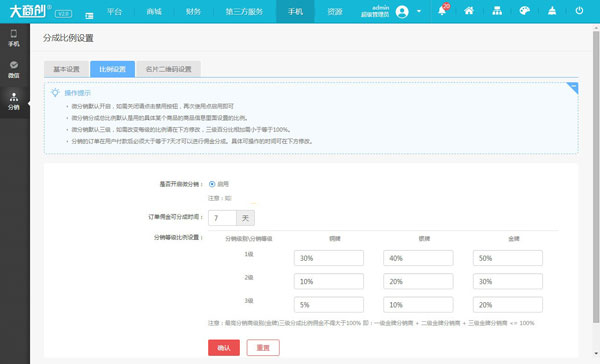Click the 天 unit label
This screenshot has width=600, height=364.
click(245, 218)
